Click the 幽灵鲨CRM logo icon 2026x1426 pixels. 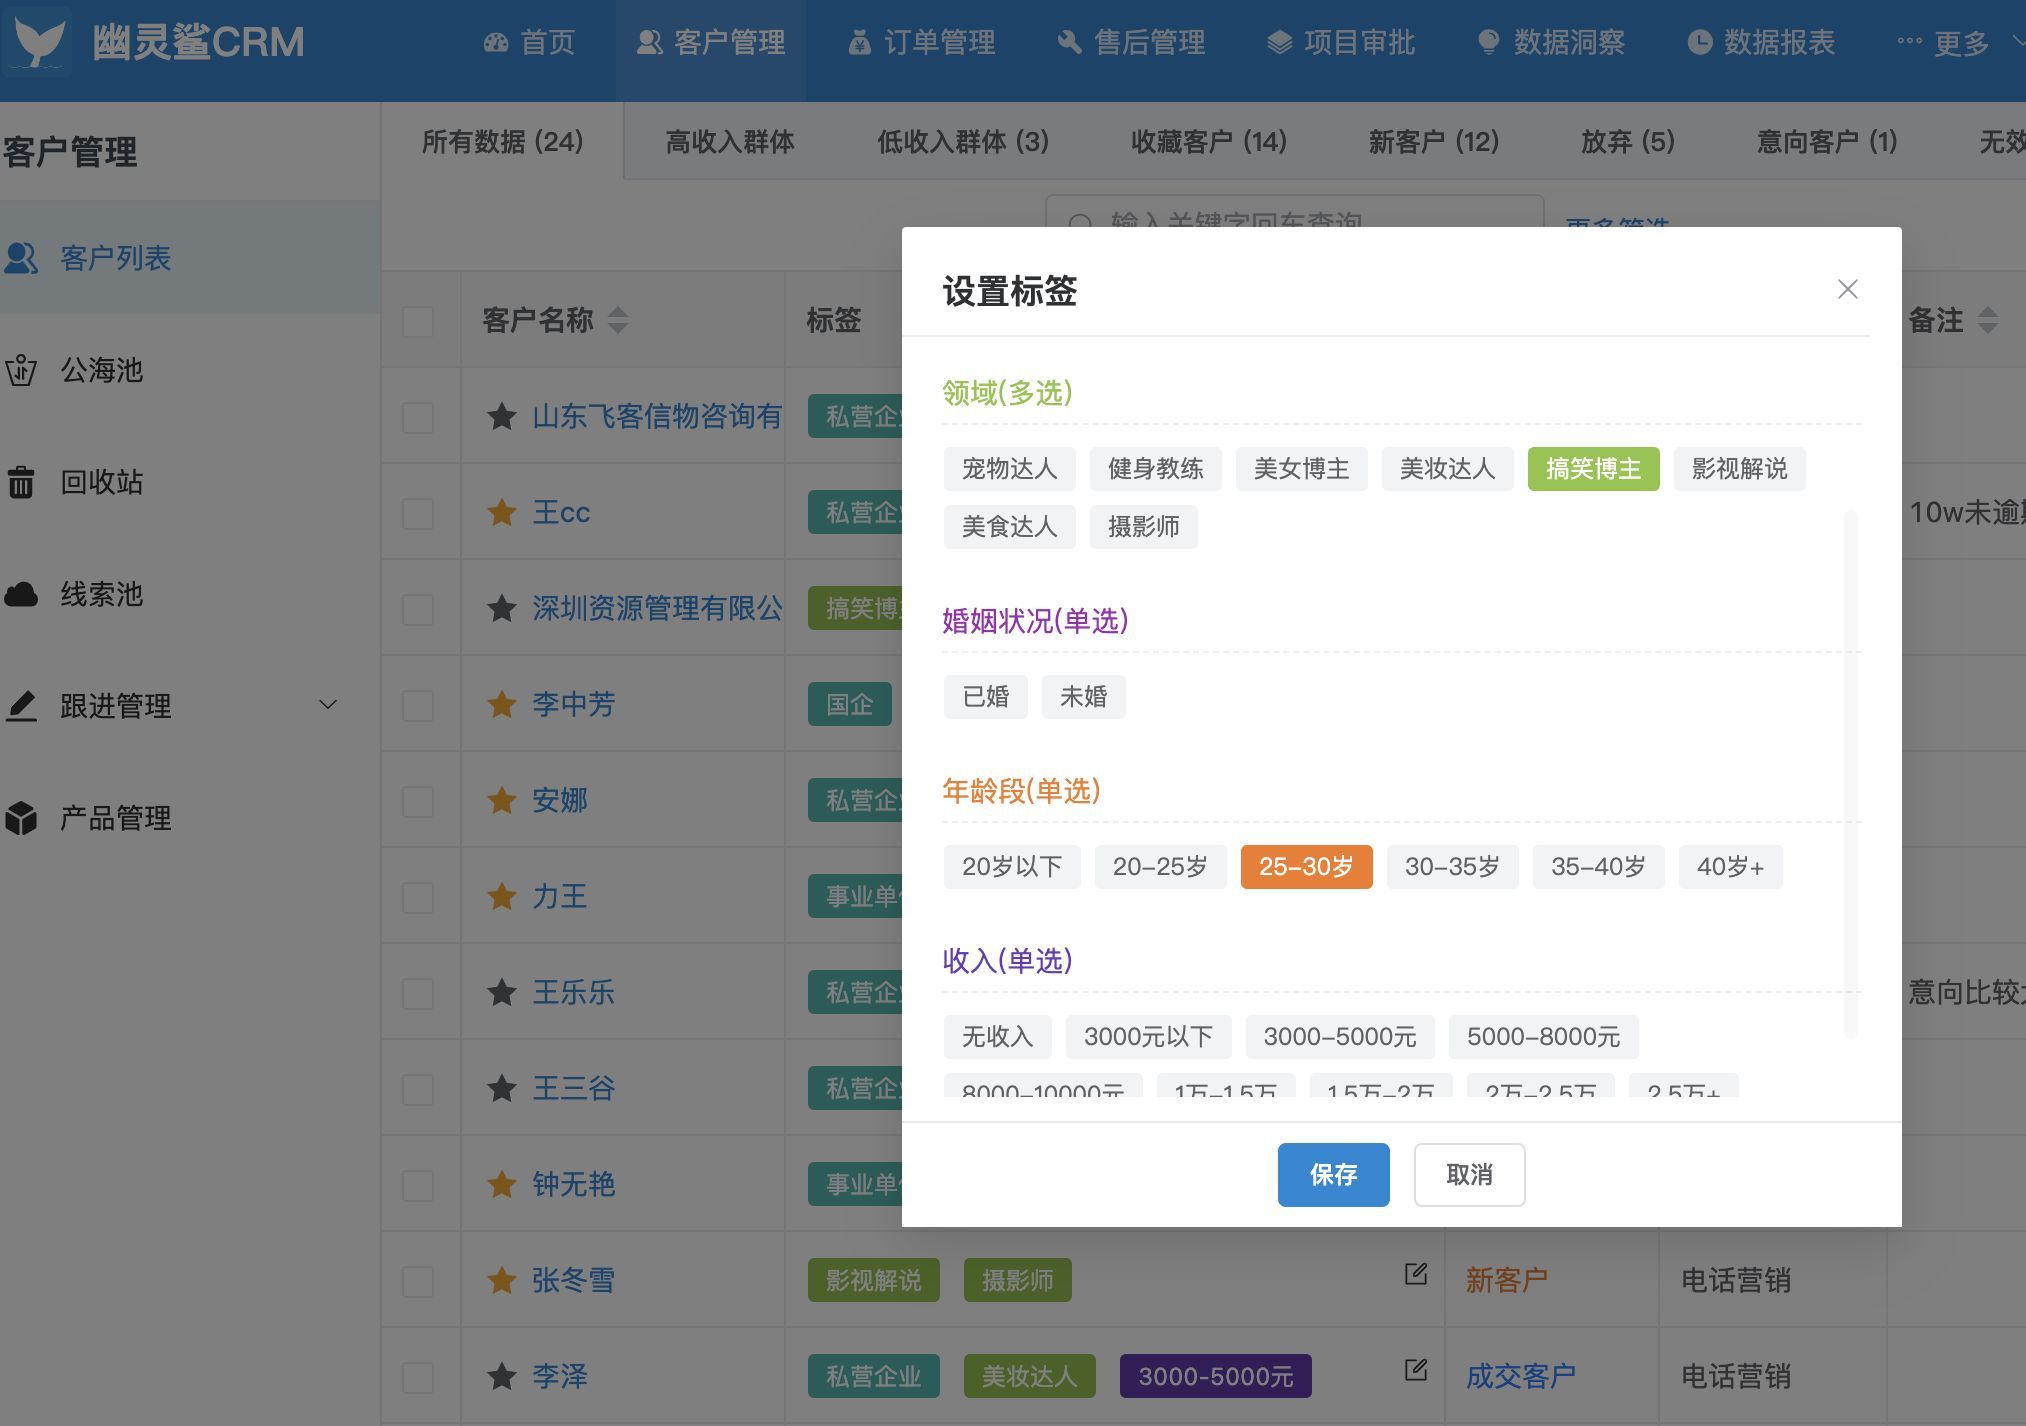37,42
